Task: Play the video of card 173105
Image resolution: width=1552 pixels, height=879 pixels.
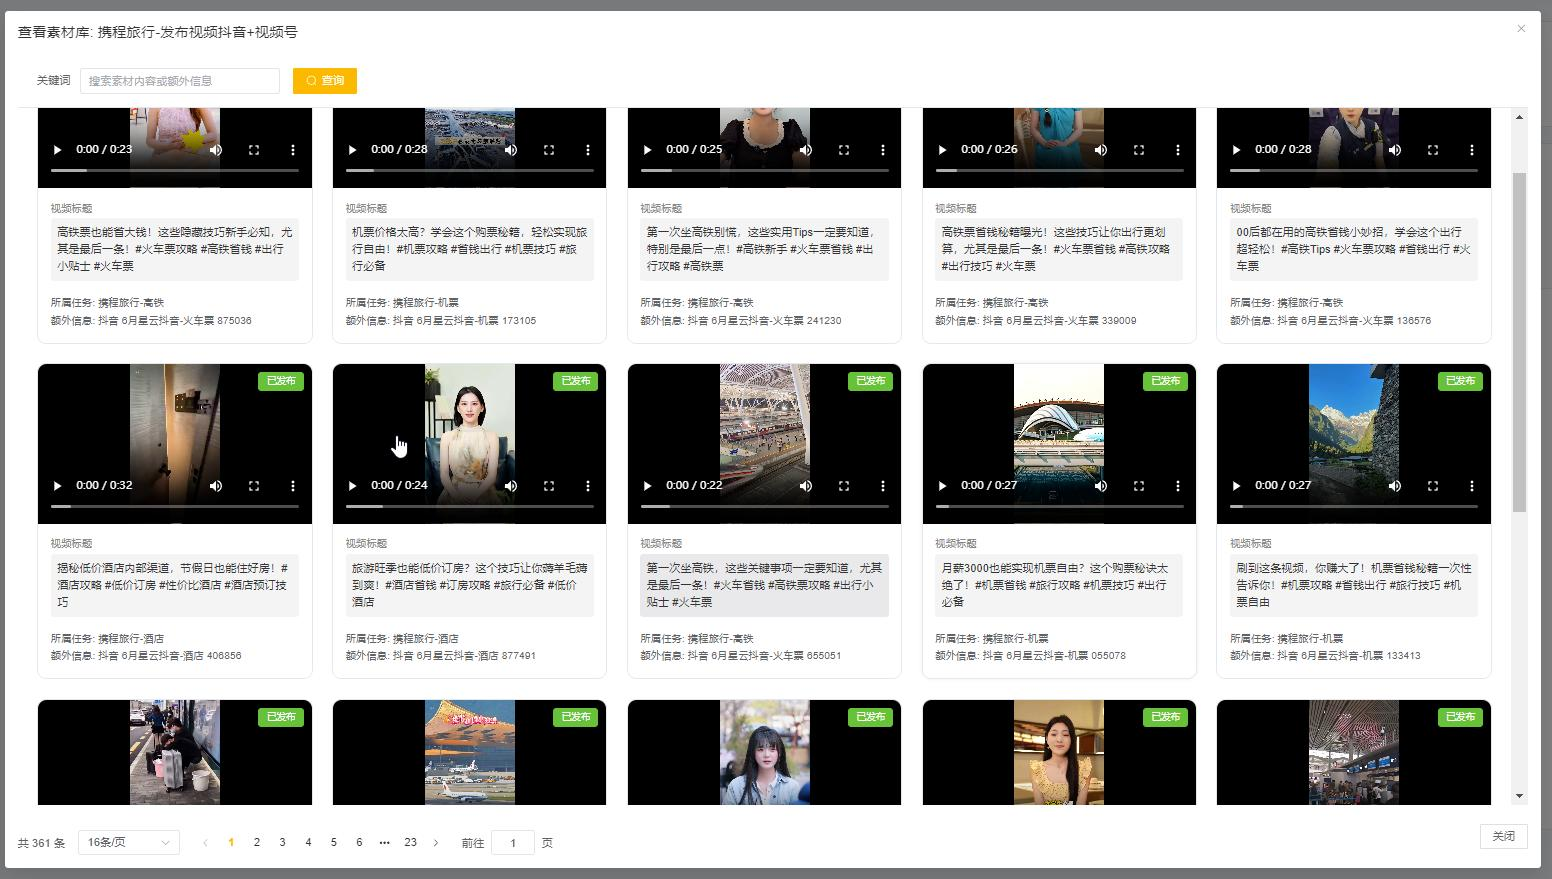Action: click(x=352, y=150)
